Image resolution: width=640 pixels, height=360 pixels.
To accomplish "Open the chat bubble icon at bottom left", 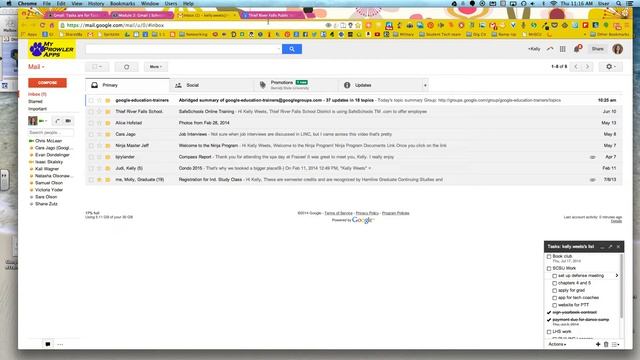I will (48, 344).
